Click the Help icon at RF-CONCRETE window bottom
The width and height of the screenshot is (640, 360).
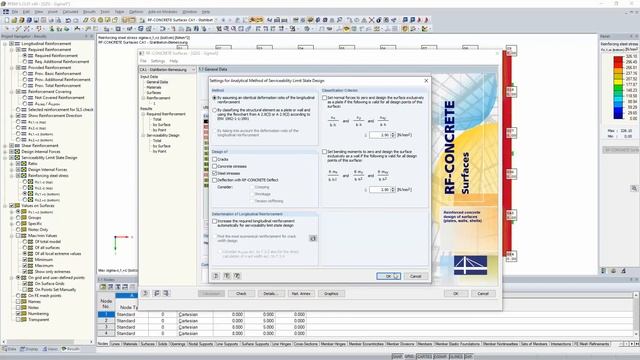(x=146, y=293)
